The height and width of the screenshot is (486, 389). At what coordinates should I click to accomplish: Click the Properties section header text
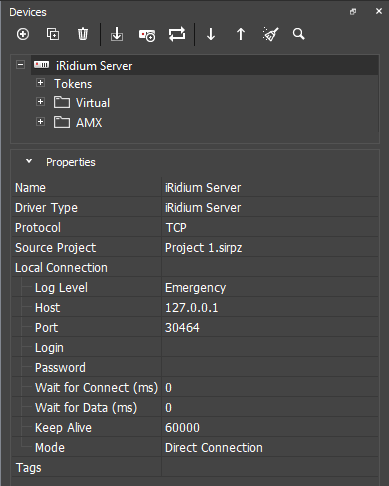coord(71,162)
